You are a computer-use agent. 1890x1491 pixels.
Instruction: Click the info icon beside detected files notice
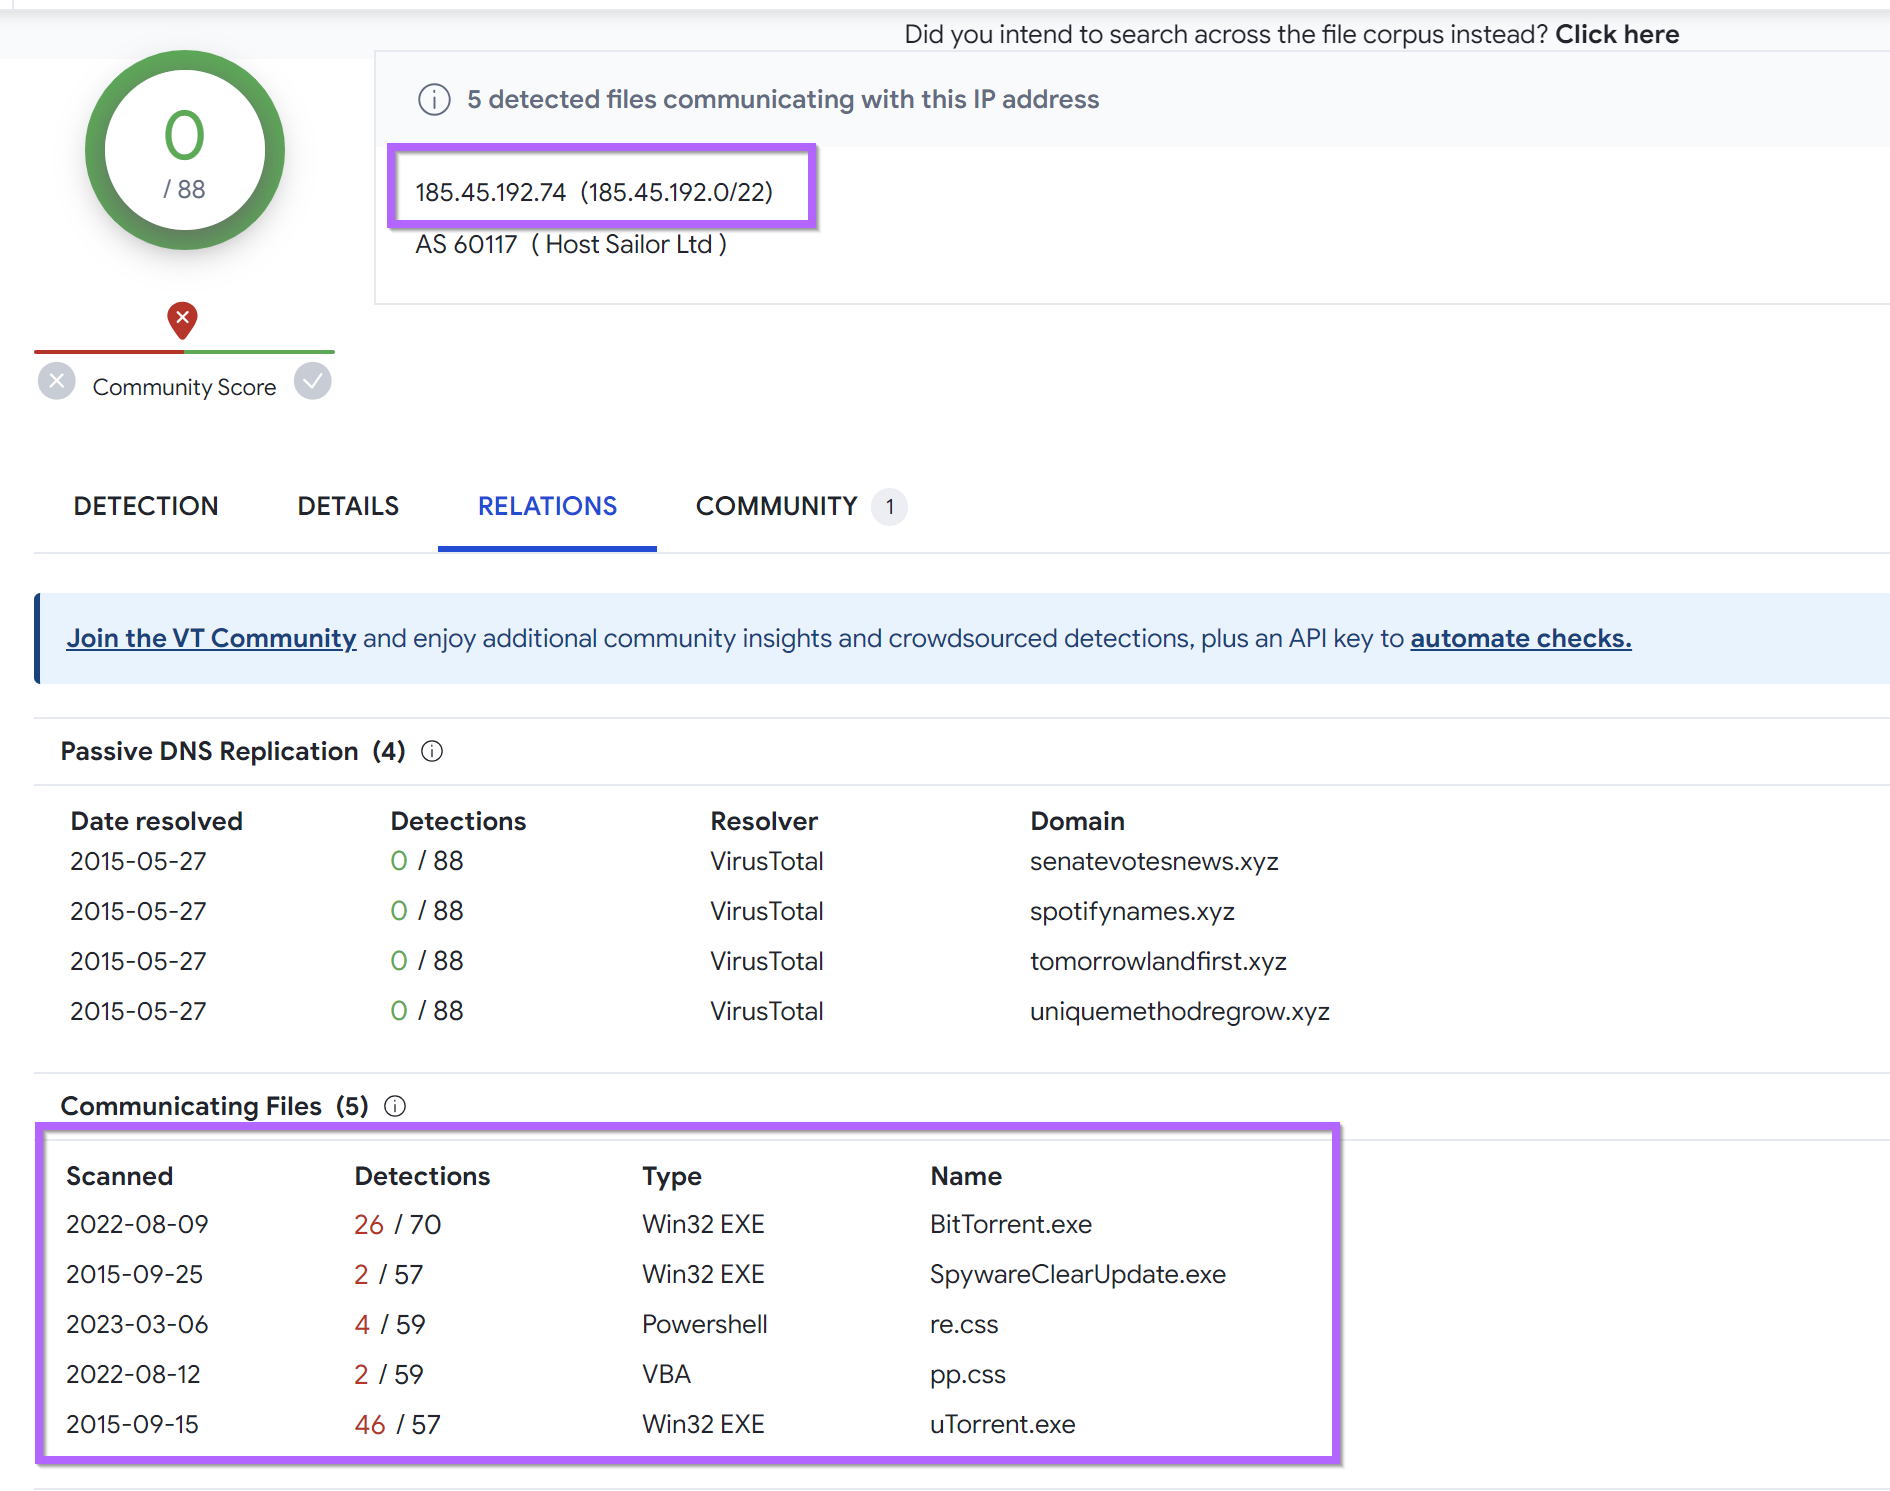pyautogui.click(x=434, y=100)
